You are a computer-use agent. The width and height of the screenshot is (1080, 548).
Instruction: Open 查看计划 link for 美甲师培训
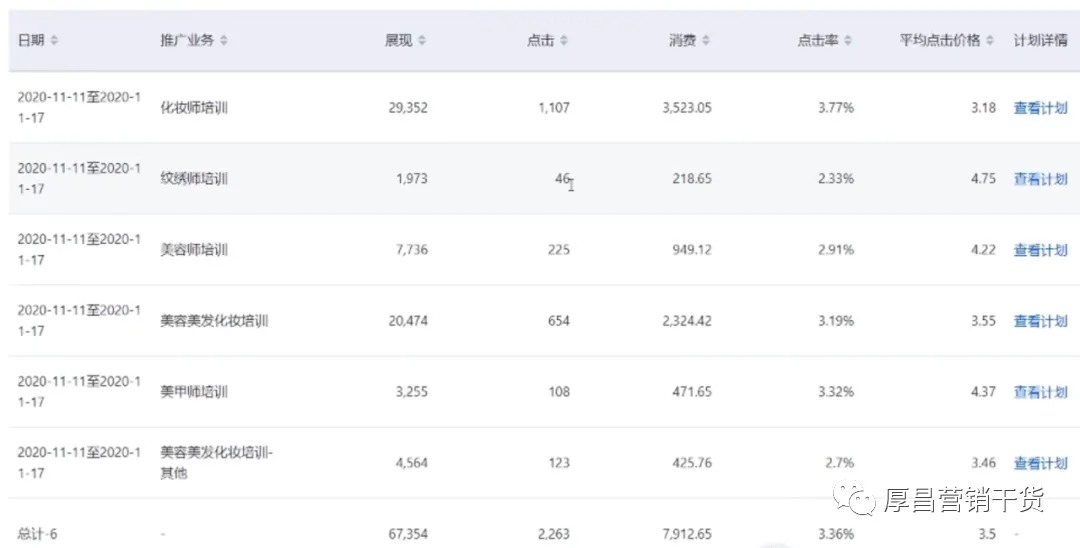pyautogui.click(x=1040, y=392)
